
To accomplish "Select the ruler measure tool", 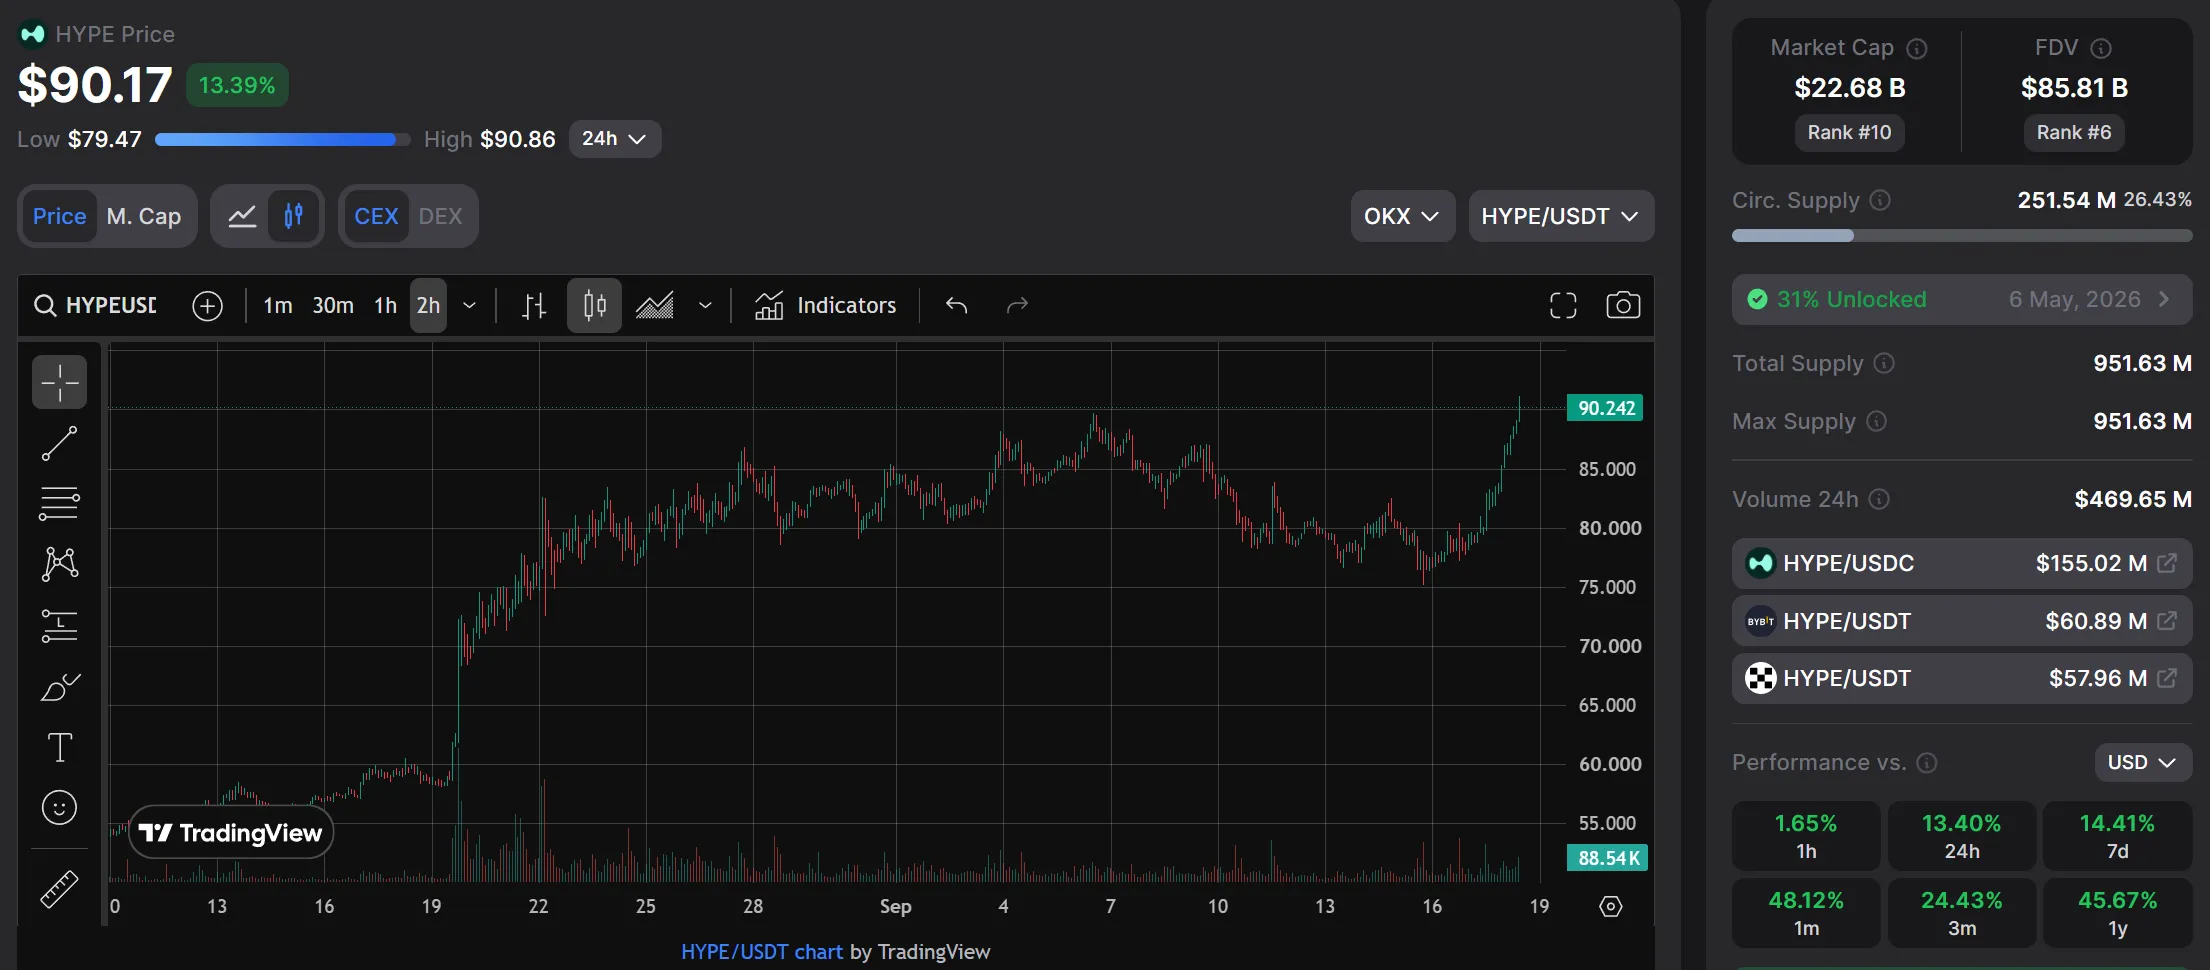I will (x=60, y=889).
